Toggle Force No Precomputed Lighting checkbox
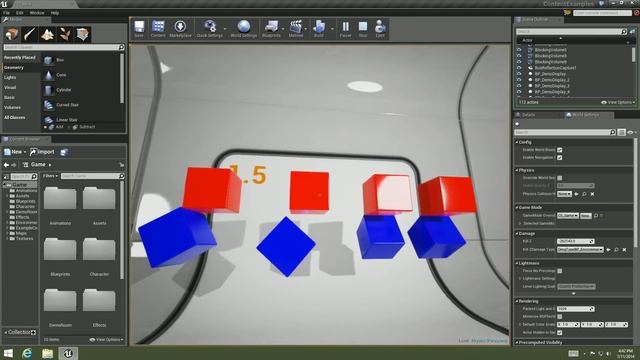640x360 pixels. [x=560, y=271]
